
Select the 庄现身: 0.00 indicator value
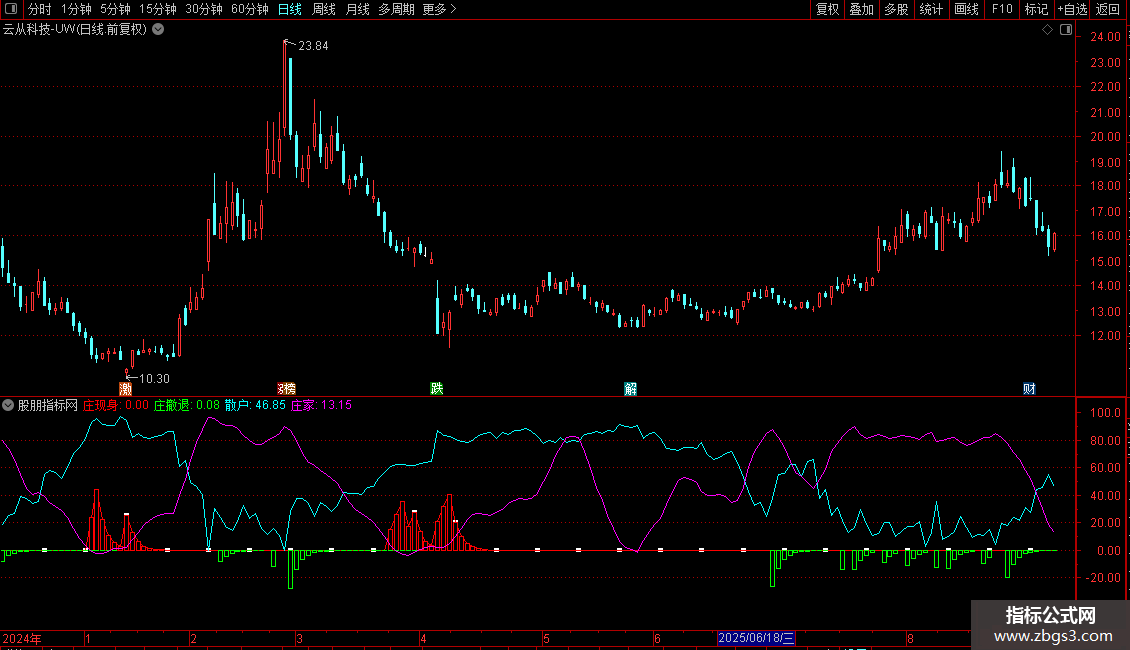click(116, 405)
